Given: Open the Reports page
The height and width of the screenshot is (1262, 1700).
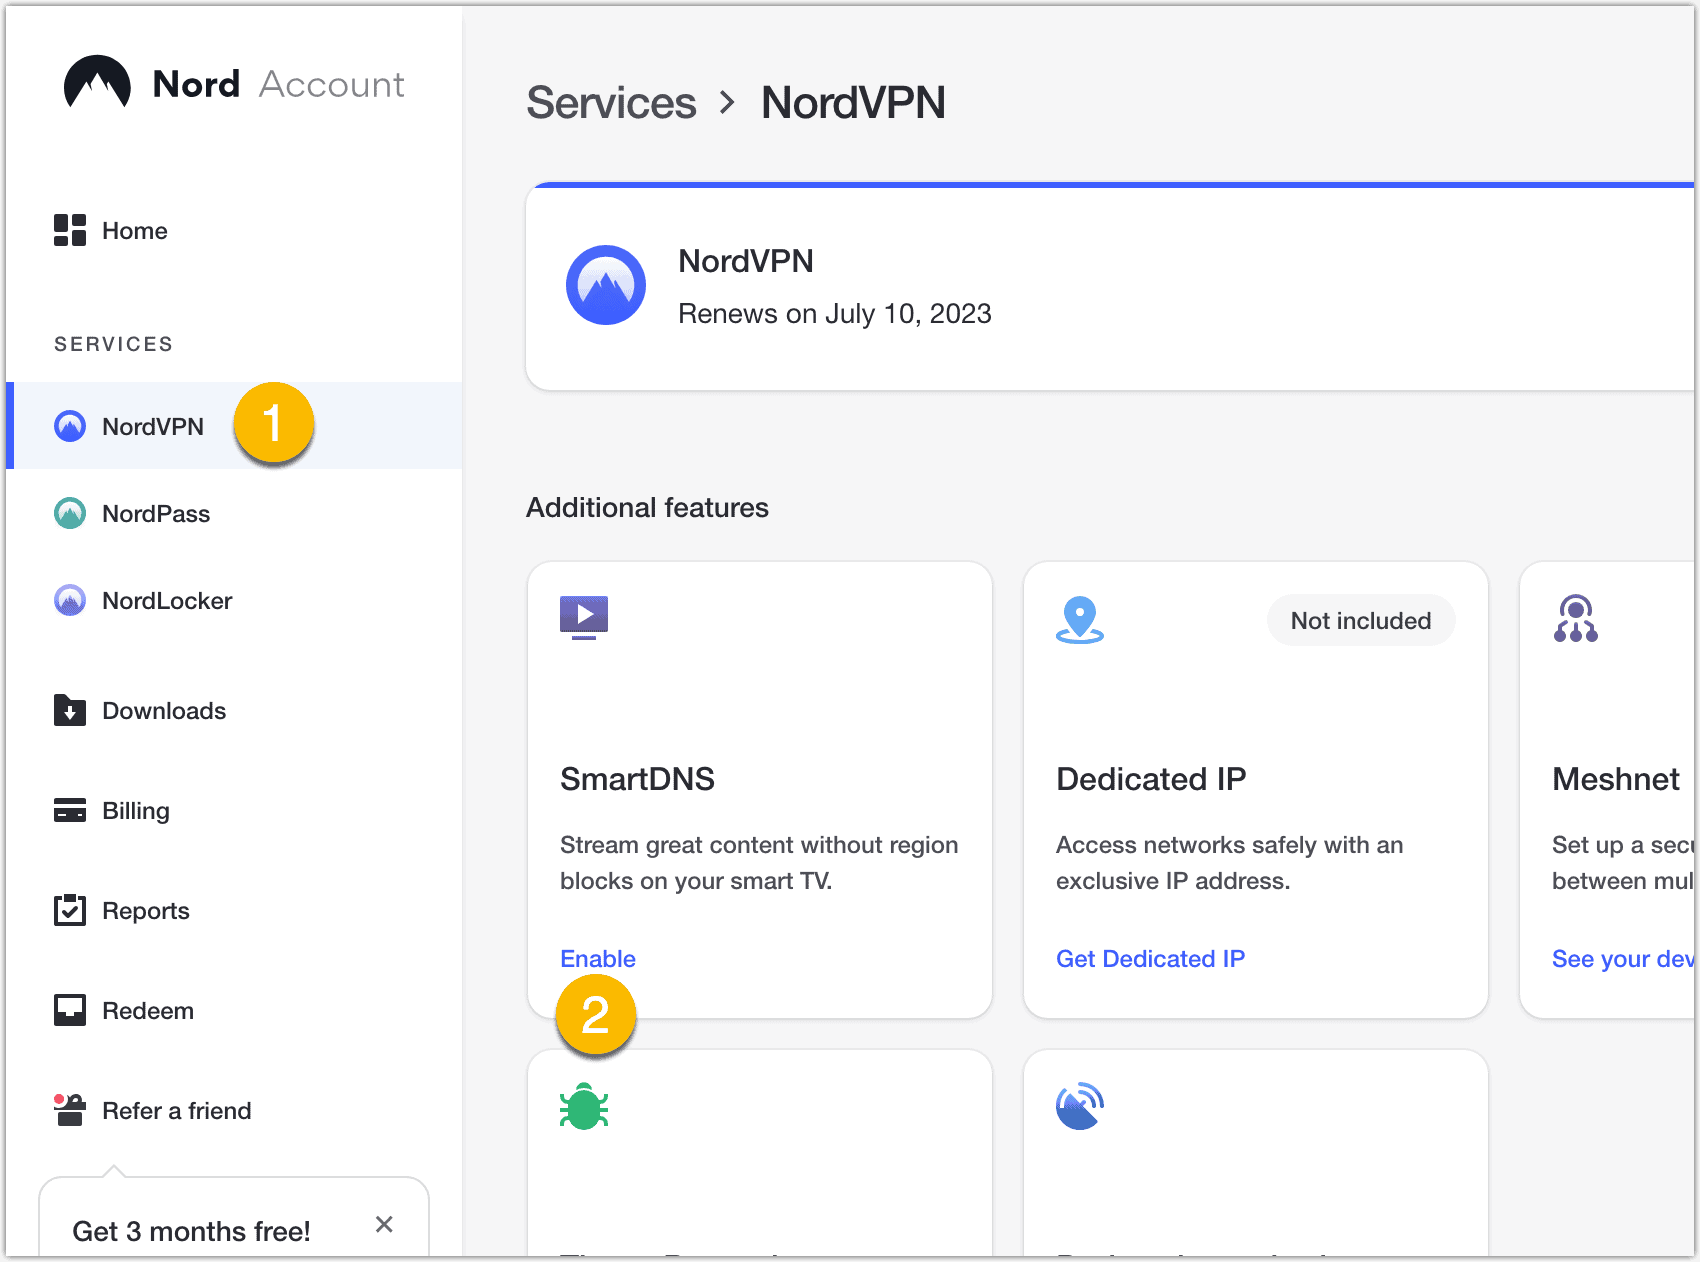Looking at the screenshot, I should click(x=145, y=911).
